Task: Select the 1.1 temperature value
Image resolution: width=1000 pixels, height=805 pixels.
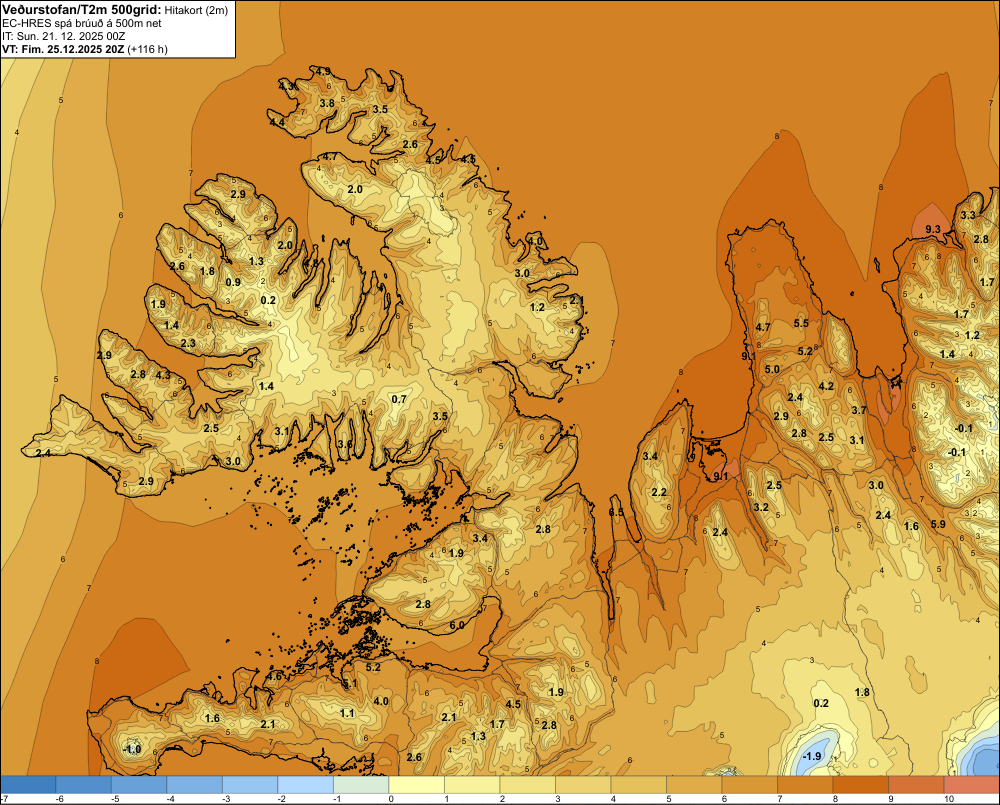Action: click(x=347, y=713)
